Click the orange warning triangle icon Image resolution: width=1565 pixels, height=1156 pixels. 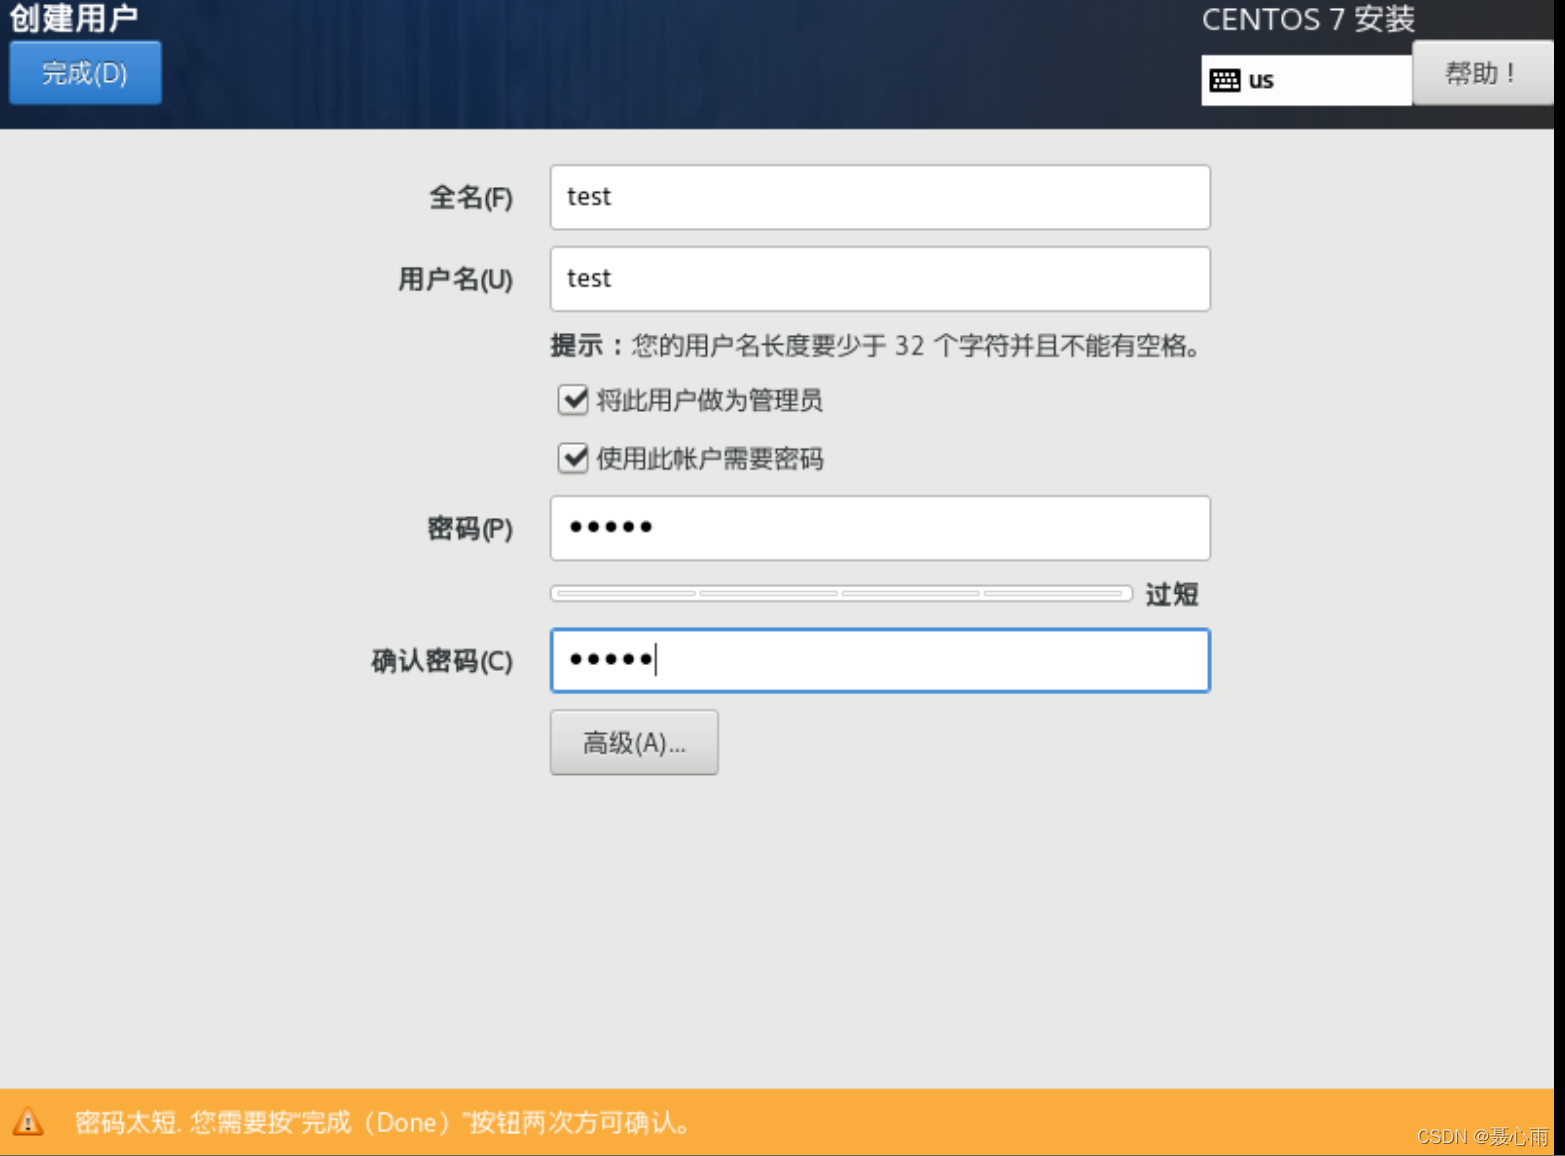pyautogui.click(x=28, y=1122)
